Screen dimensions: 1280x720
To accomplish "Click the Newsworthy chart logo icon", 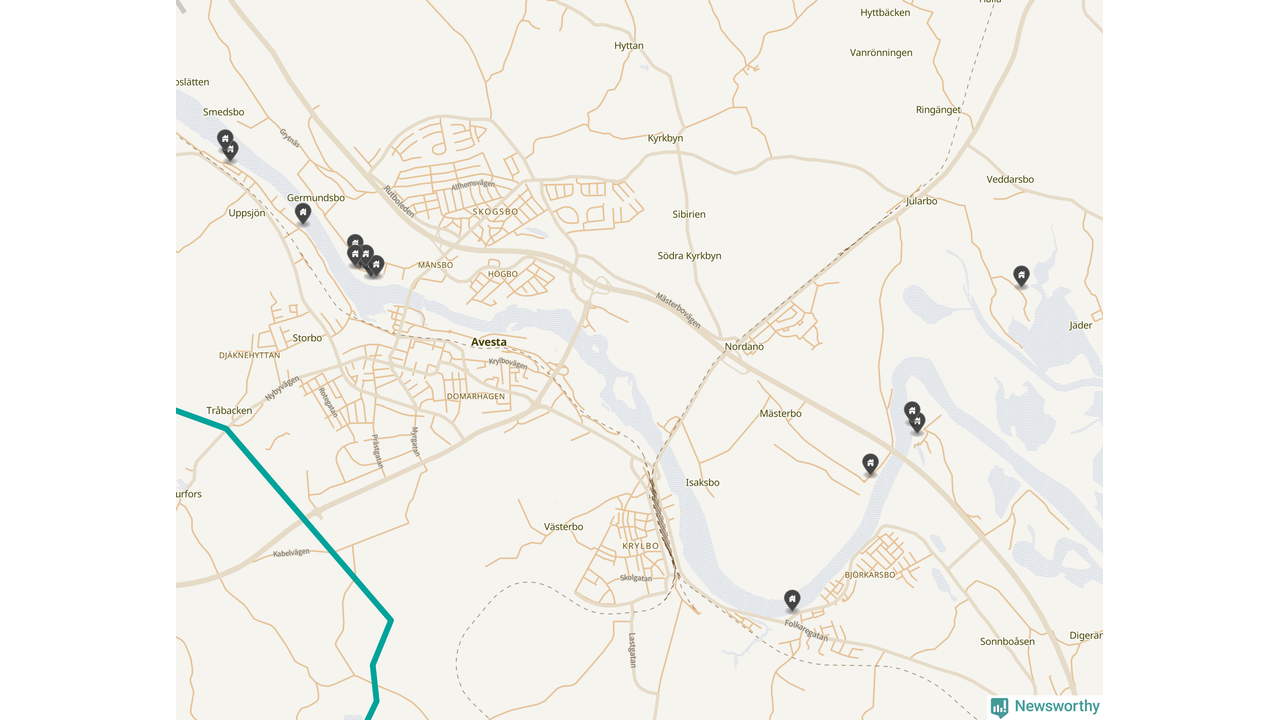I will pos(1000,707).
